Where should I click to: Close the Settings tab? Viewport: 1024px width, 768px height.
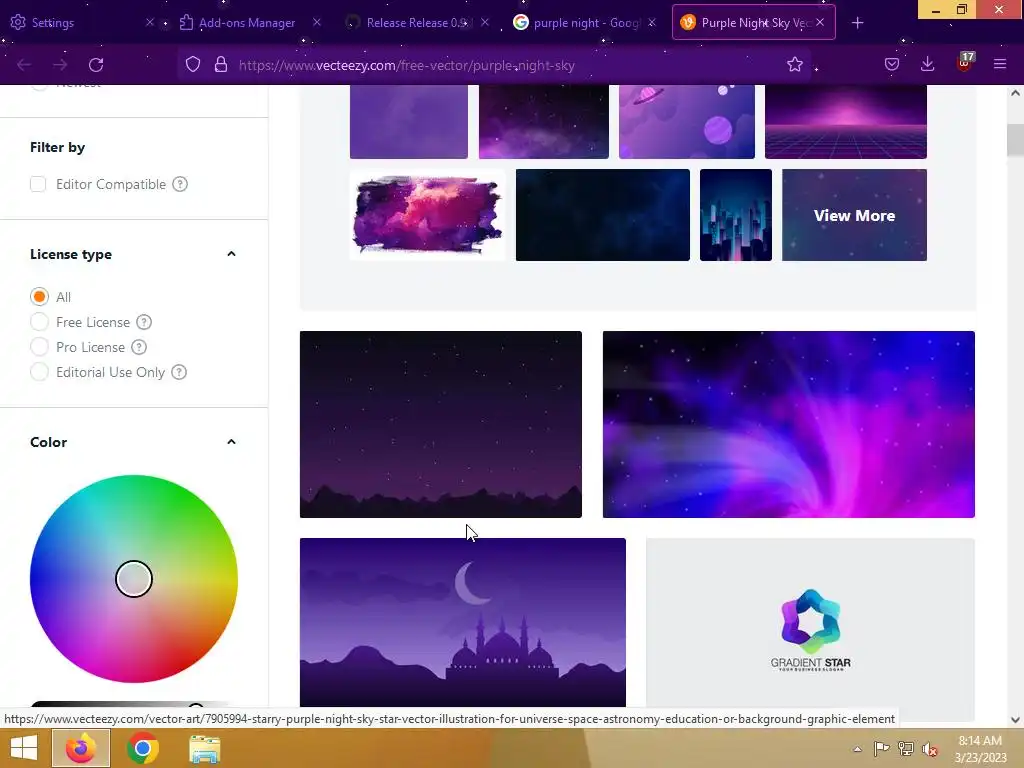point(150,22)
